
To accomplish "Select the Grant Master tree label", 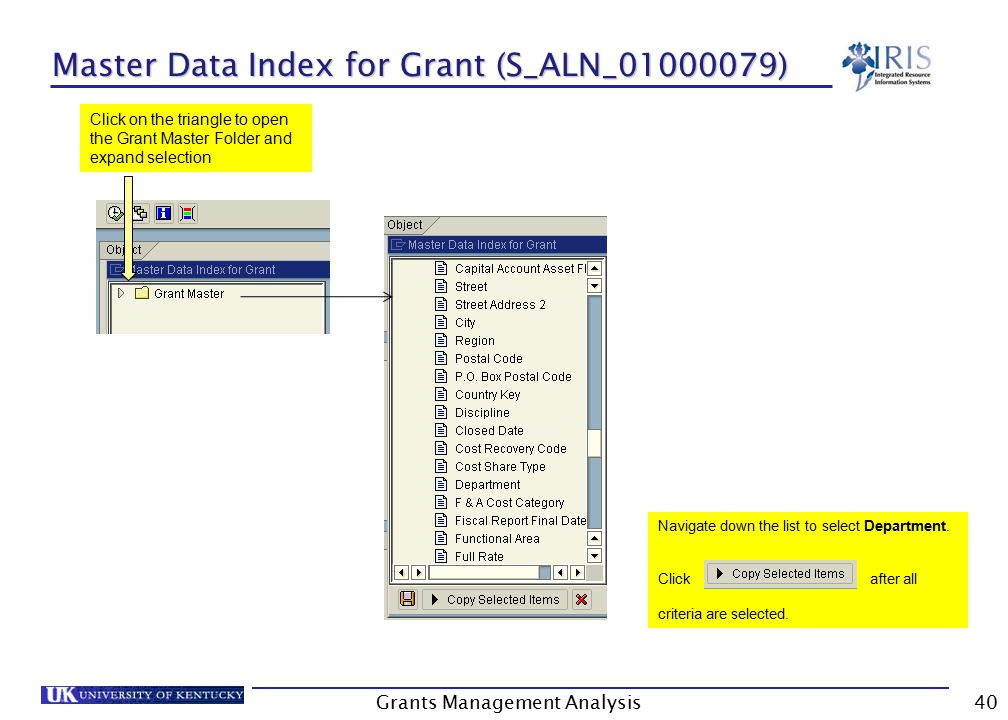I will coord(189,294).
